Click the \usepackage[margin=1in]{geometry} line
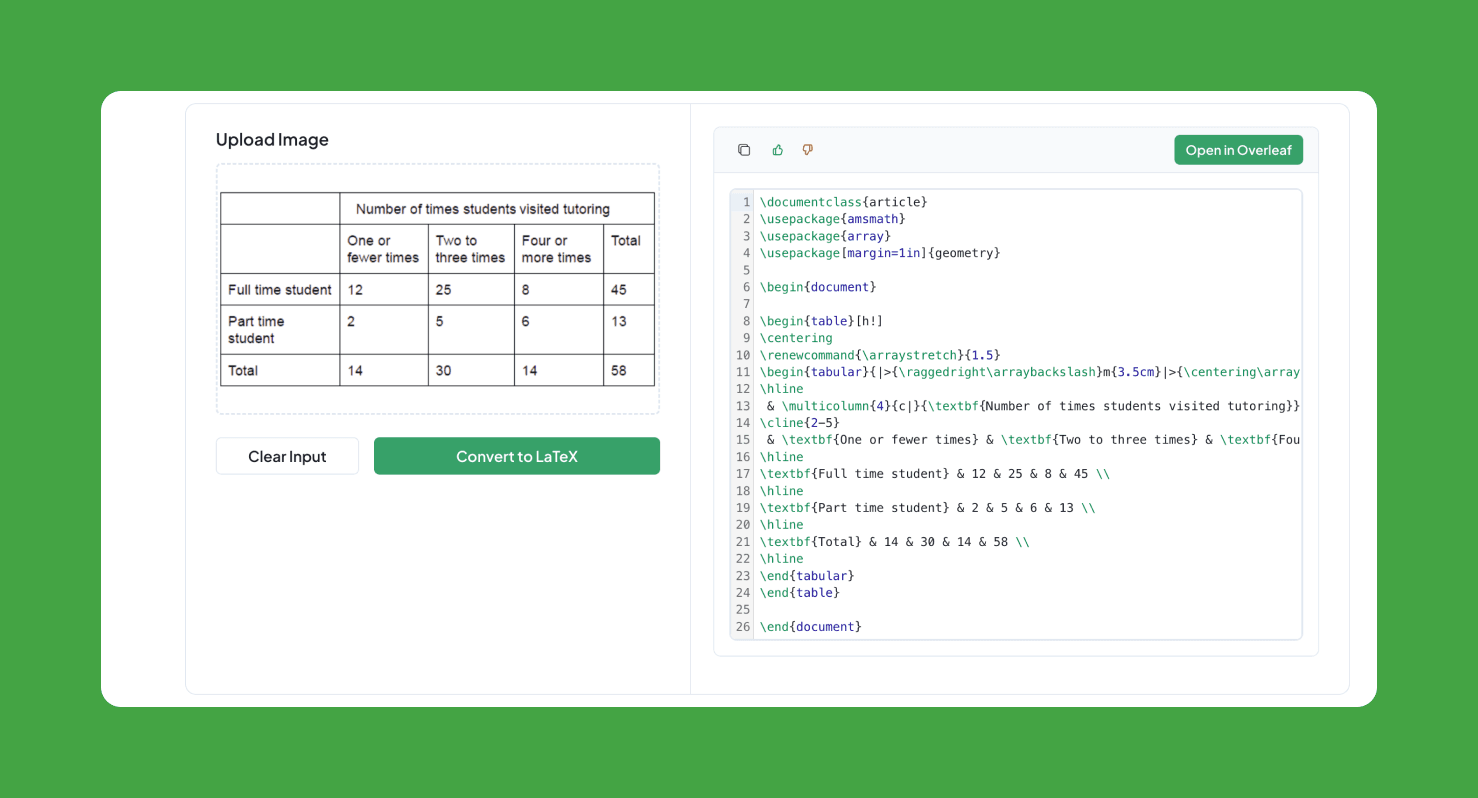The width and height of the screenshot is (1478, 798). (880, 253)
